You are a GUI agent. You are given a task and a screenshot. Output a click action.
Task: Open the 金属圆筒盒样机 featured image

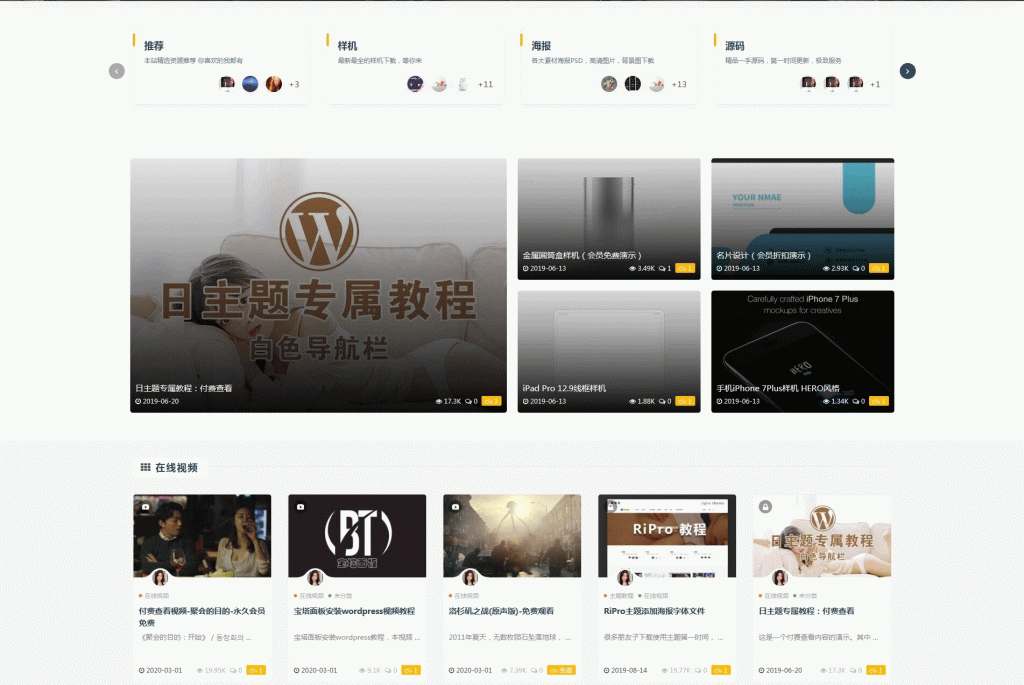point(609,219)
